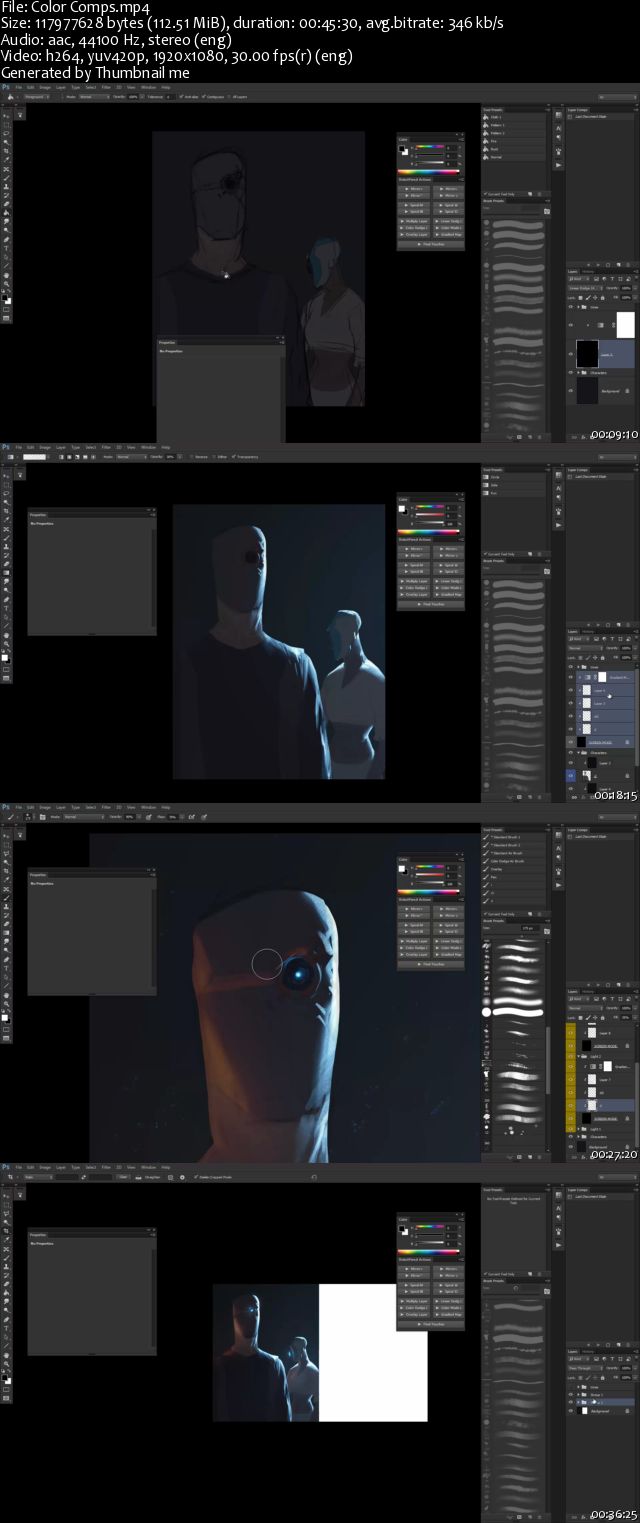The width and height of the screenshot is (640, 1523).
Task: Toggle Transparency checkbox in 00:18:15 frame
Action: 233,457
